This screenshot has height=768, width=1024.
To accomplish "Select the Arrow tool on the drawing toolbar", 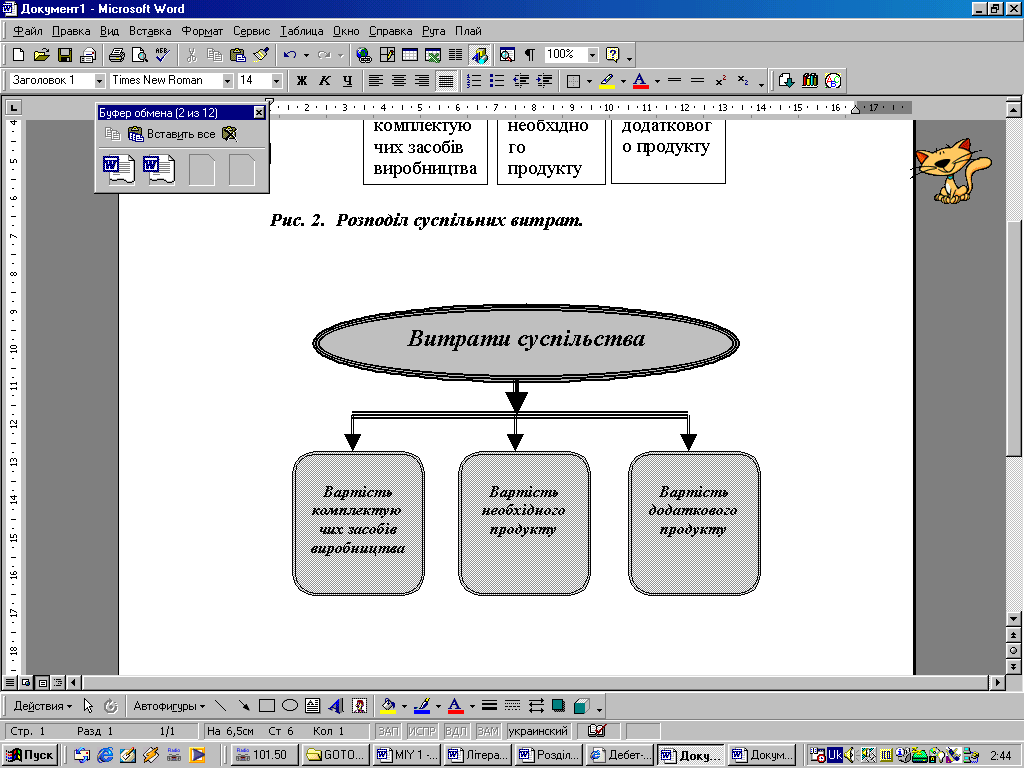I will coord(244,705).
